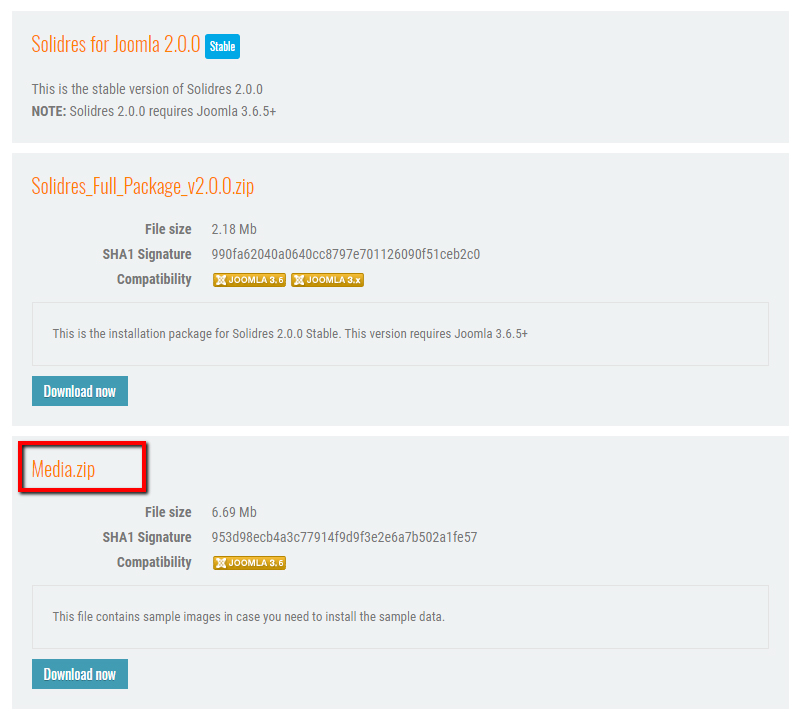Screen dimensions: 800x715
Task: Open the Solidres for Joomla 2.0.0 title link
Action: coord(116,44)
